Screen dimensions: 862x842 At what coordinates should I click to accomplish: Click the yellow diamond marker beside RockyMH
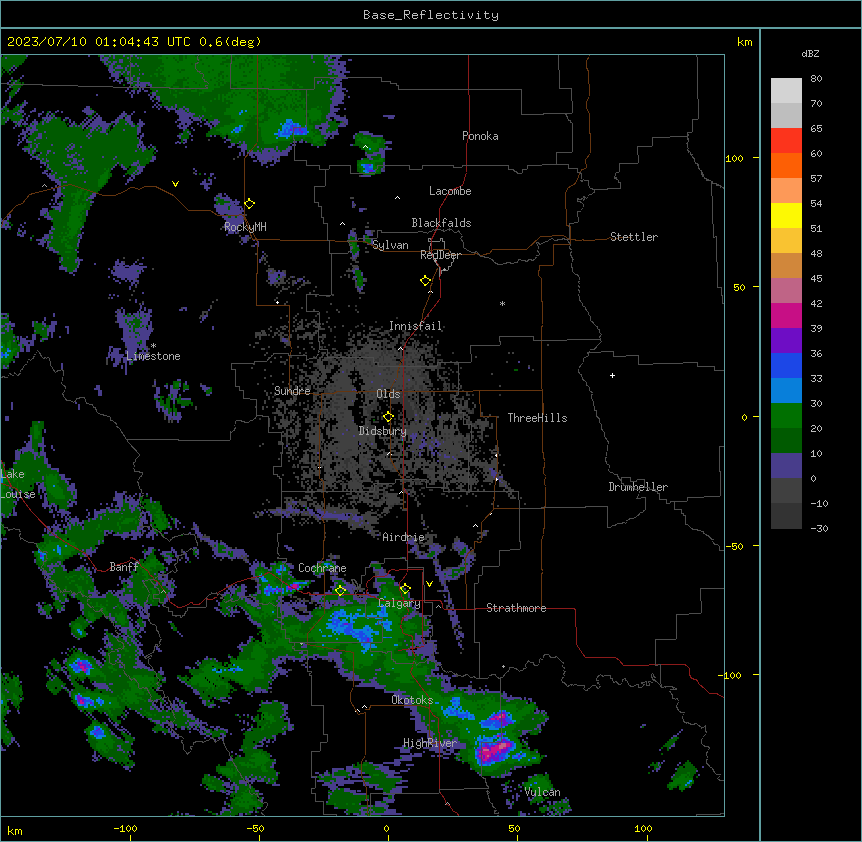(x=250, y=204)
